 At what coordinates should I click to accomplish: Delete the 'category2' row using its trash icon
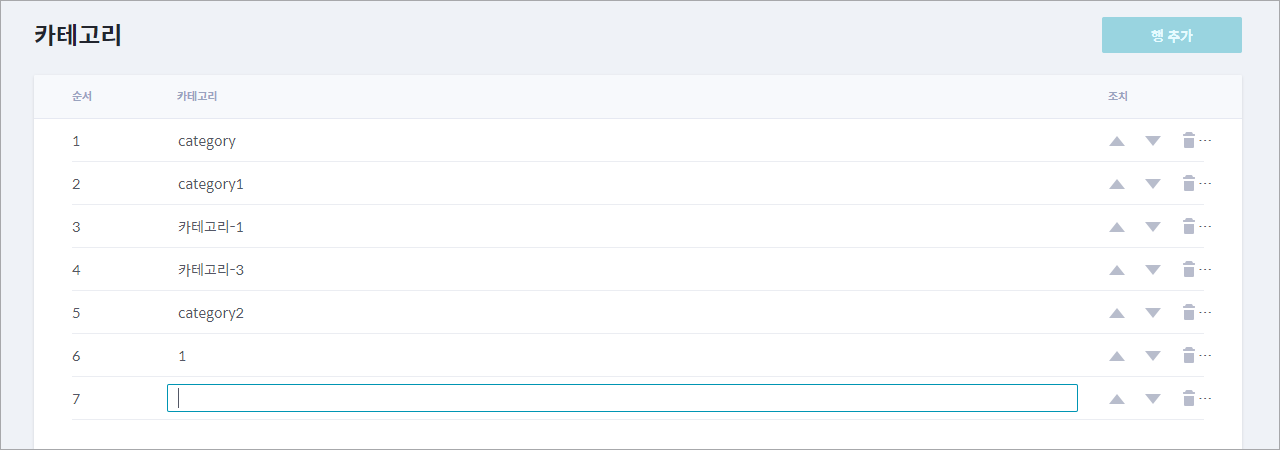point(1189,312)
